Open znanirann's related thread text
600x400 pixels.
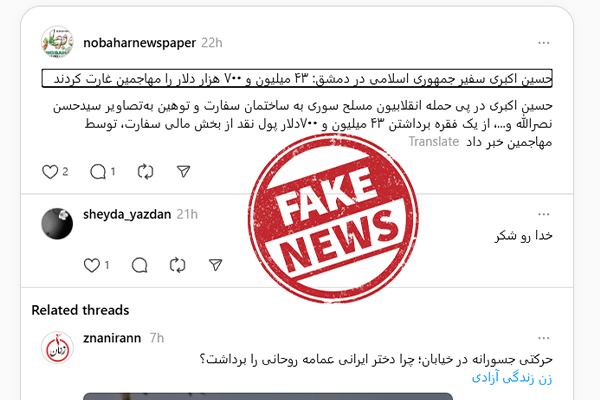click(376, 360)
